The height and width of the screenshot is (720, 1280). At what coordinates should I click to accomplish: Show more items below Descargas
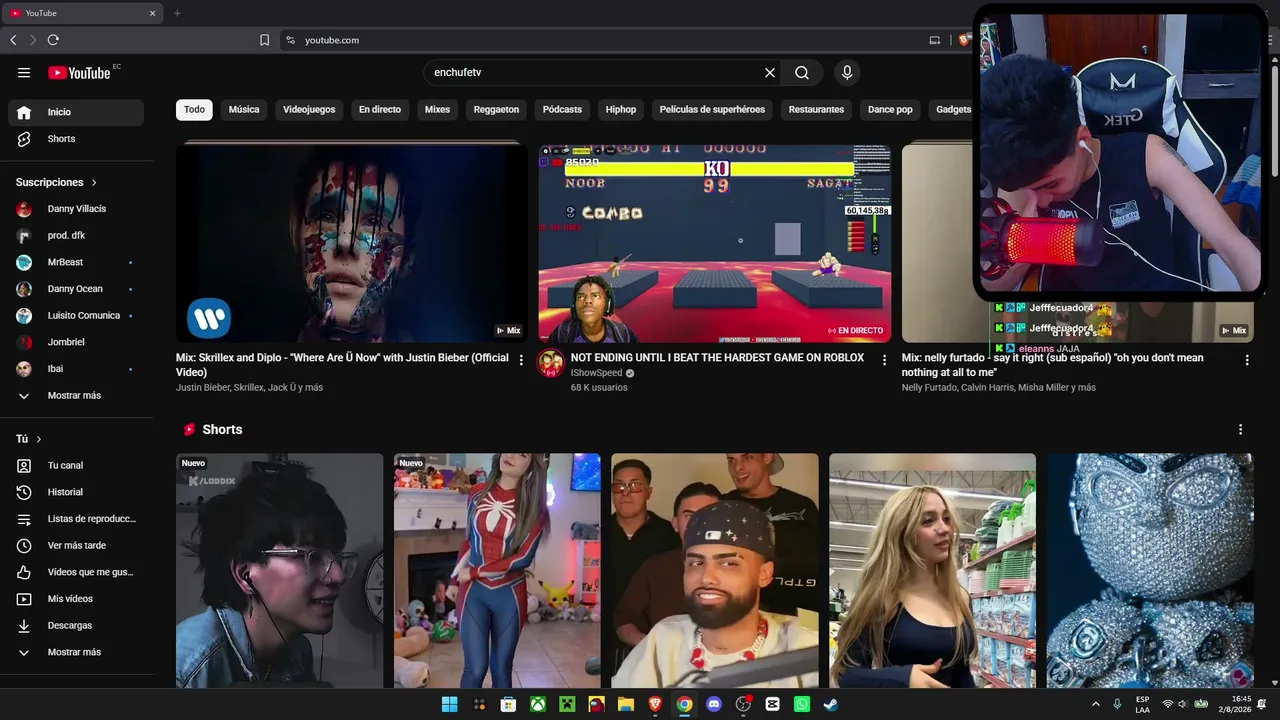click(x=76, y=652)
